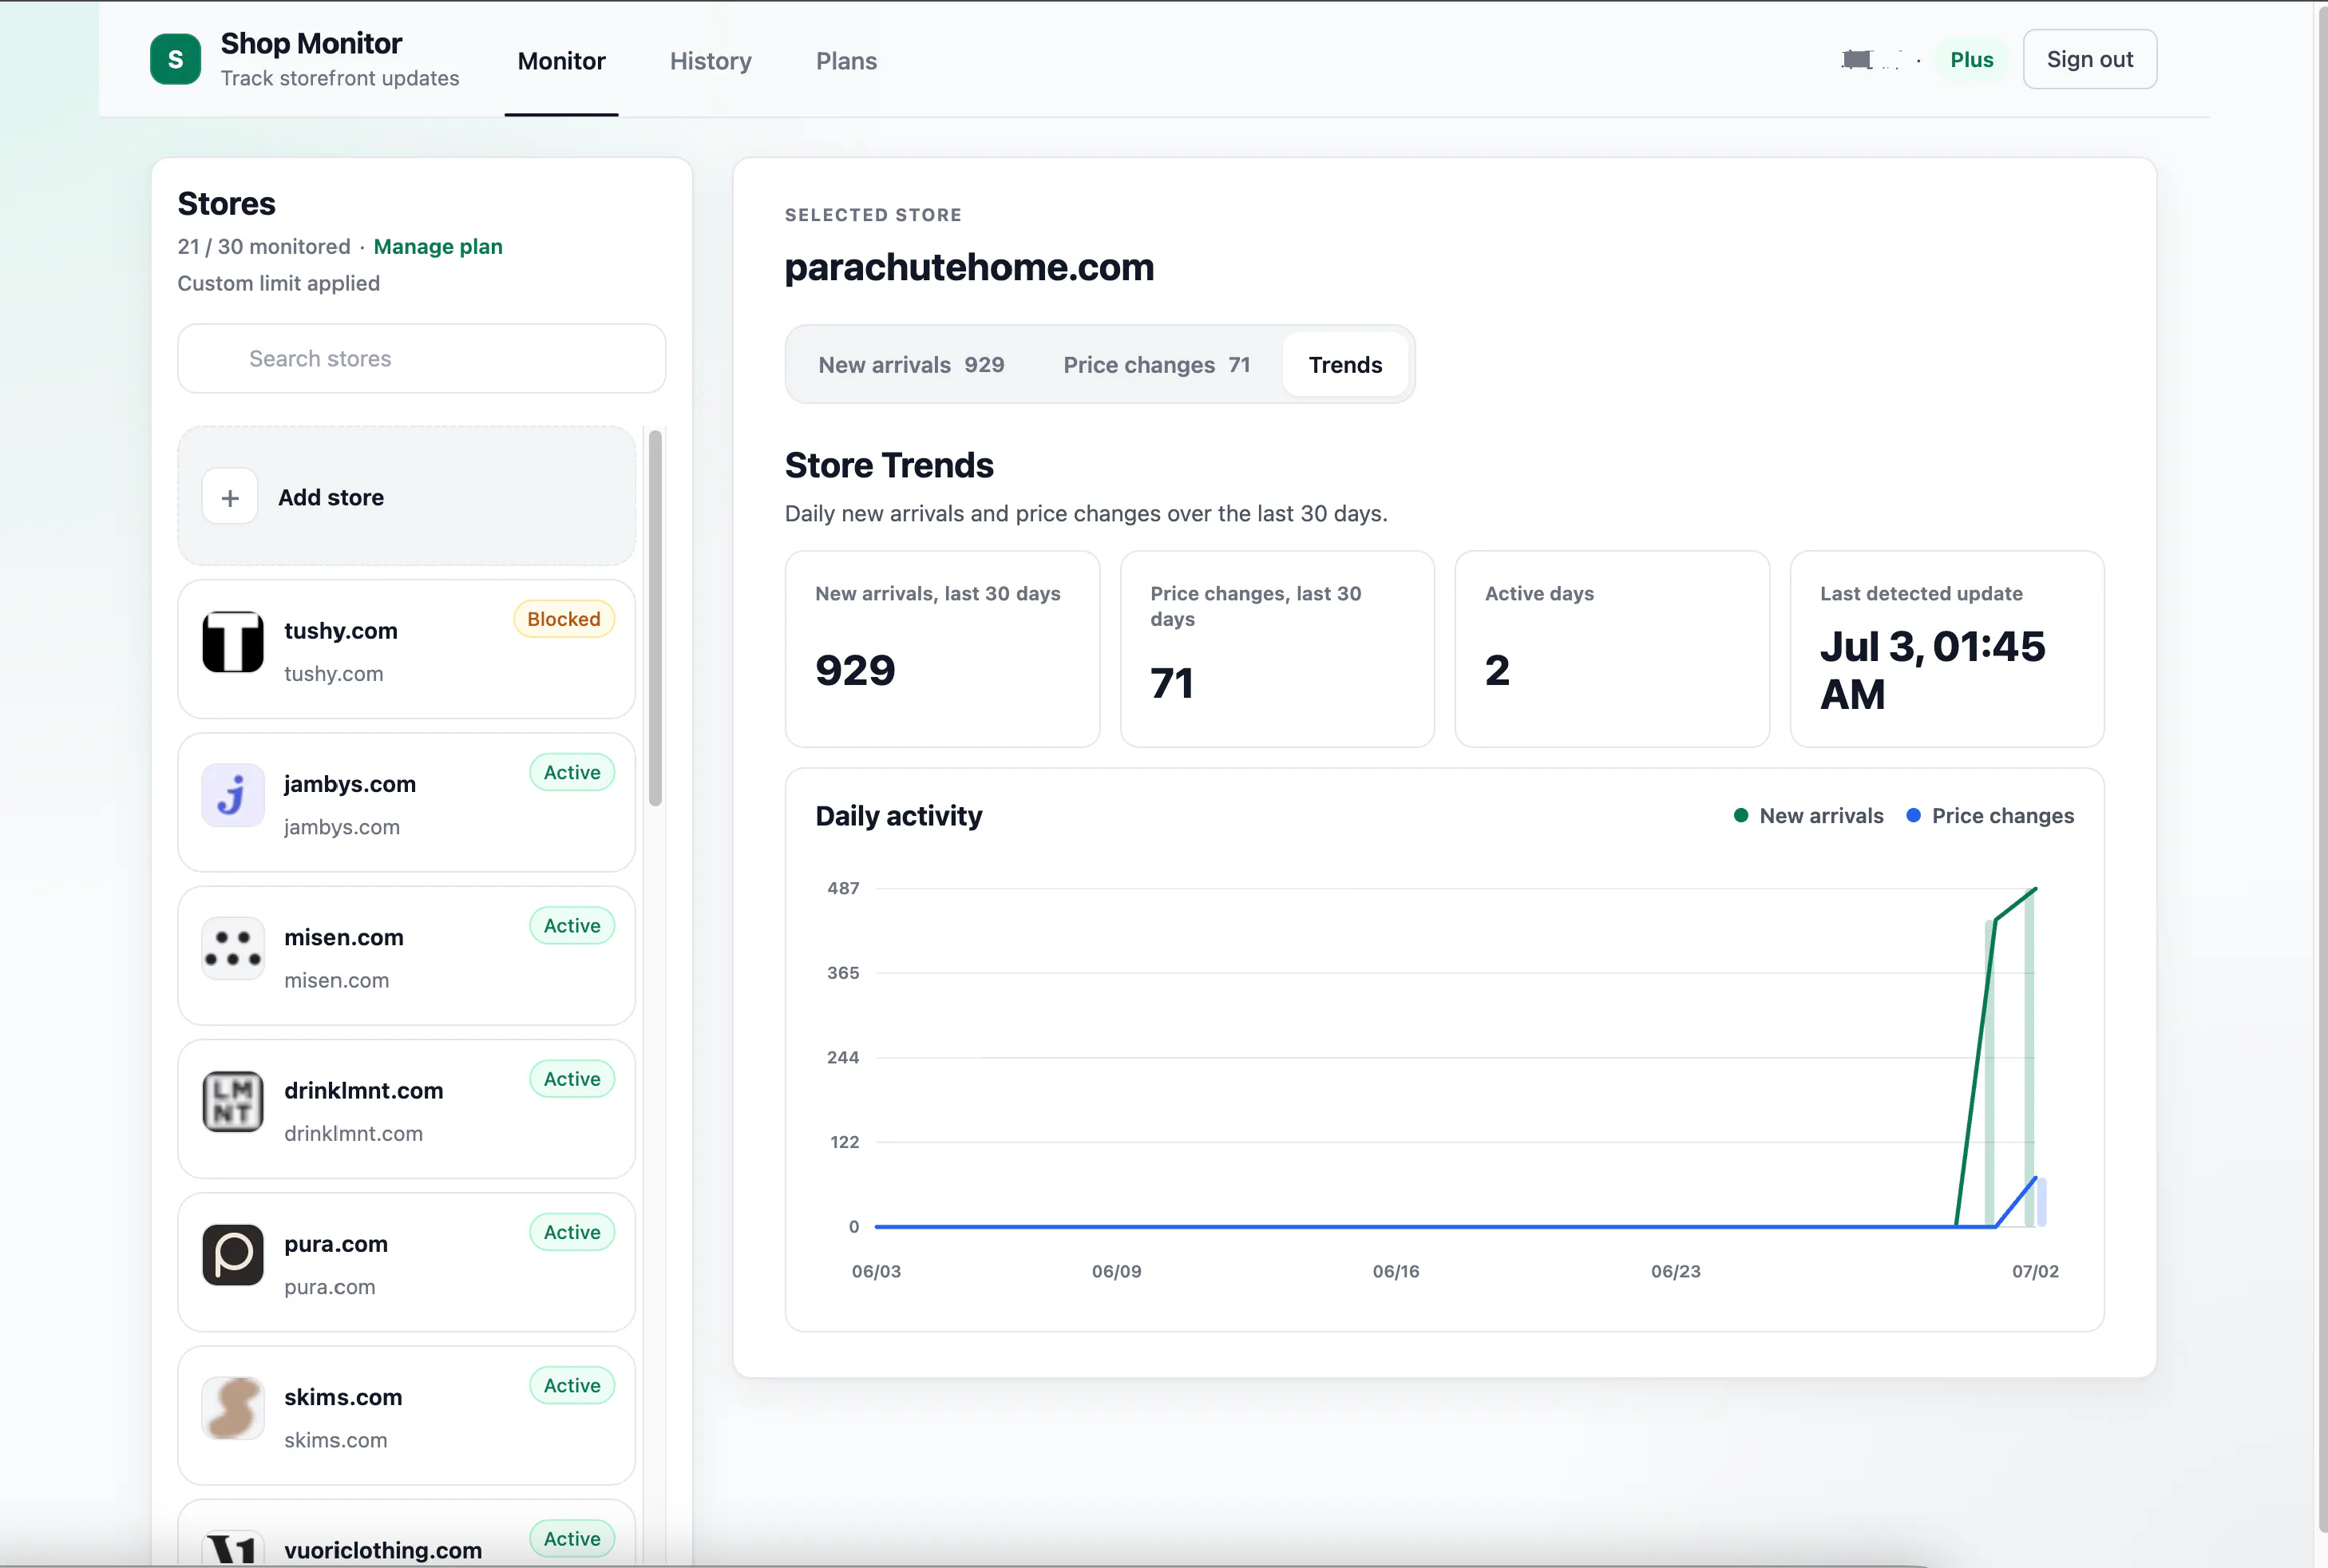The height and width of the screenshot is (1568, 2328).
Task: Click the green New arrivals legend dot
Action: [x=1741, y=815]
